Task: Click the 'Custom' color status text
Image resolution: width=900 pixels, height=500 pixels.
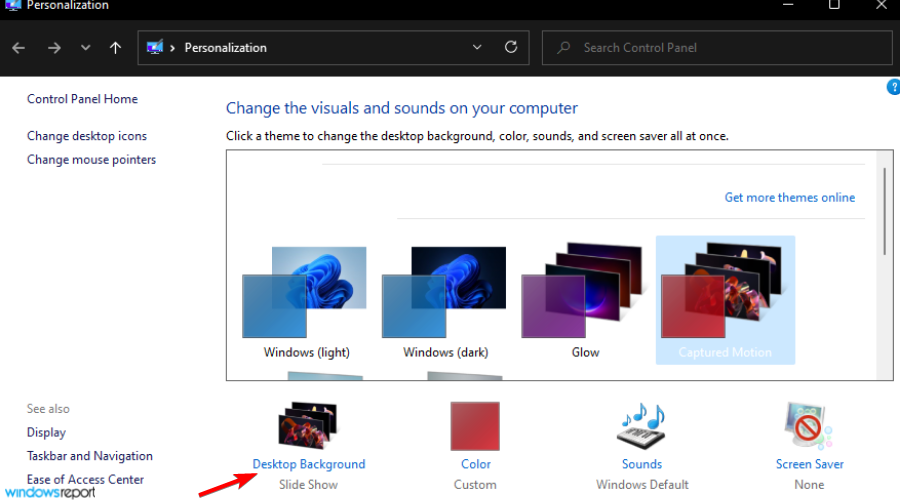Action: [x=475, y=485]
